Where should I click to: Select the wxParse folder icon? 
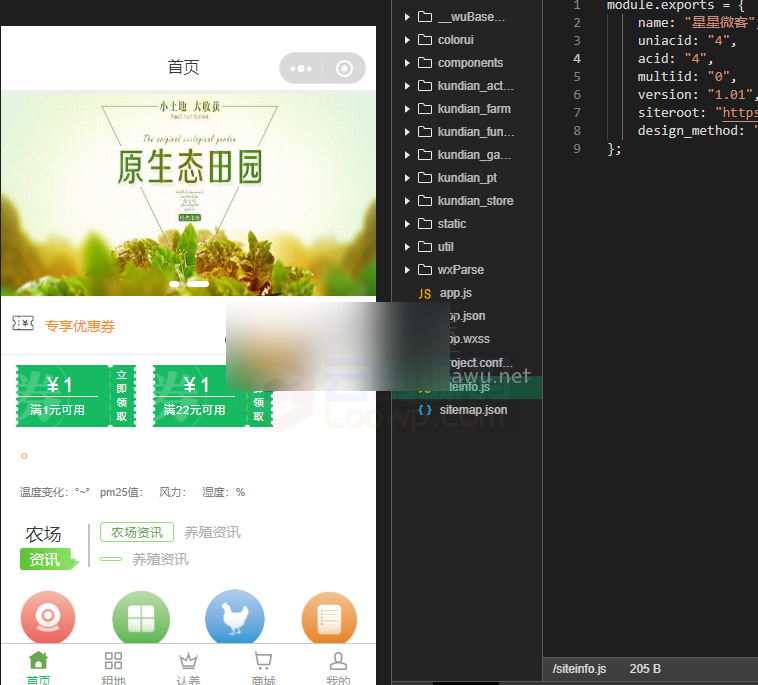coord(425,269)
